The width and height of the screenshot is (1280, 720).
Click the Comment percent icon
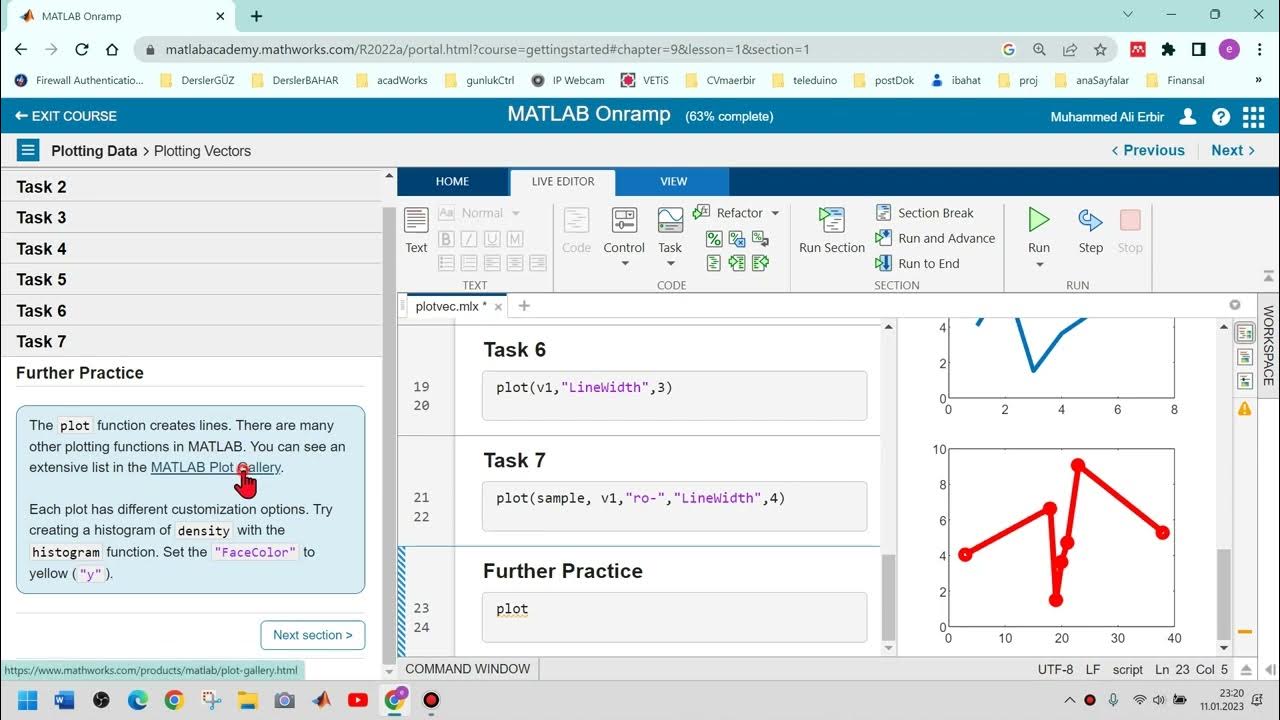coord(714,239)
